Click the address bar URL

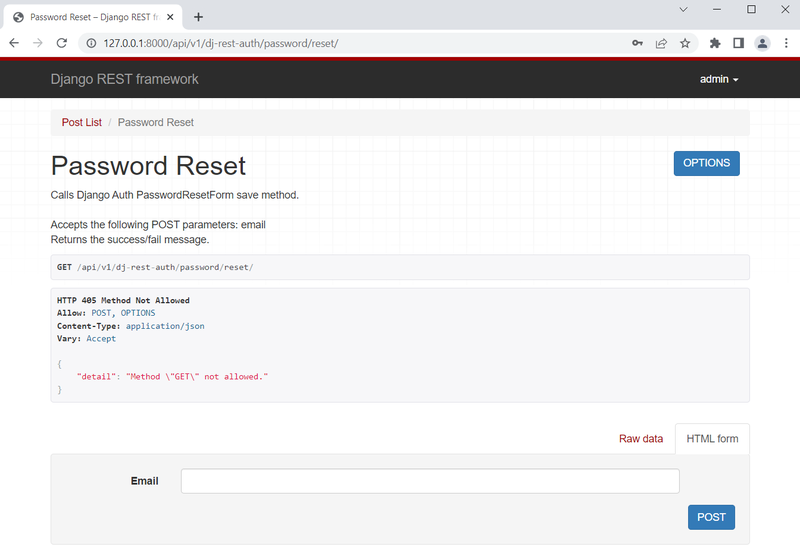(220, 43)
